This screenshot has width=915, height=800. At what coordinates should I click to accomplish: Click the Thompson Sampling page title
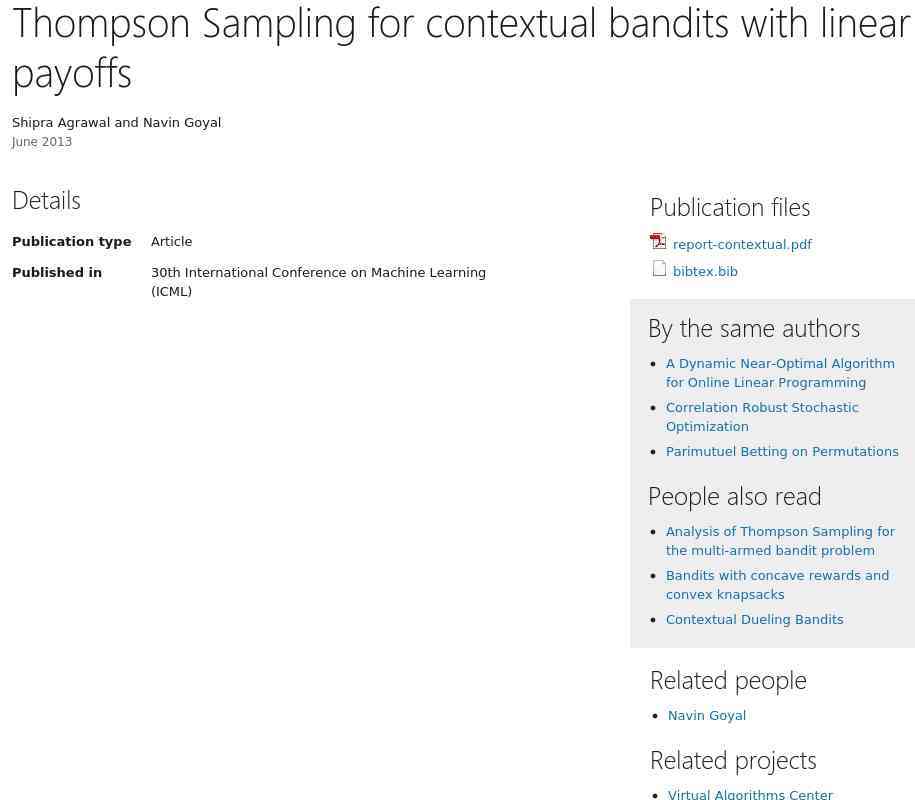[461, 48]
